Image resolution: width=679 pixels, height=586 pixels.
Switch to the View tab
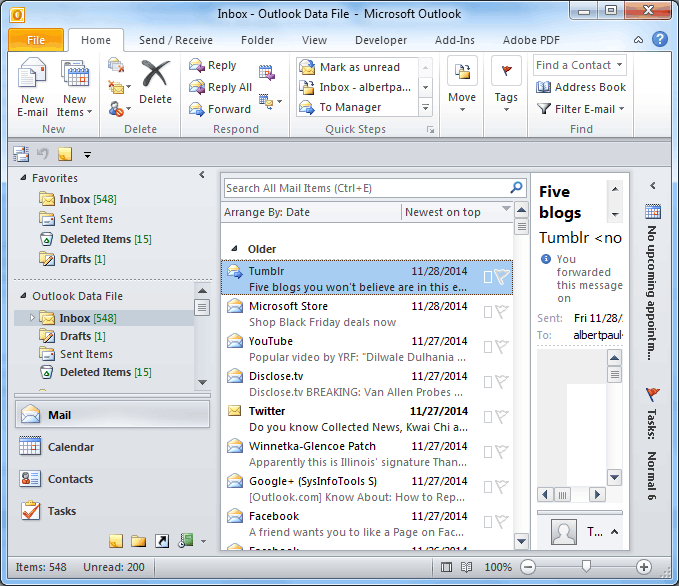coord(314,40)
